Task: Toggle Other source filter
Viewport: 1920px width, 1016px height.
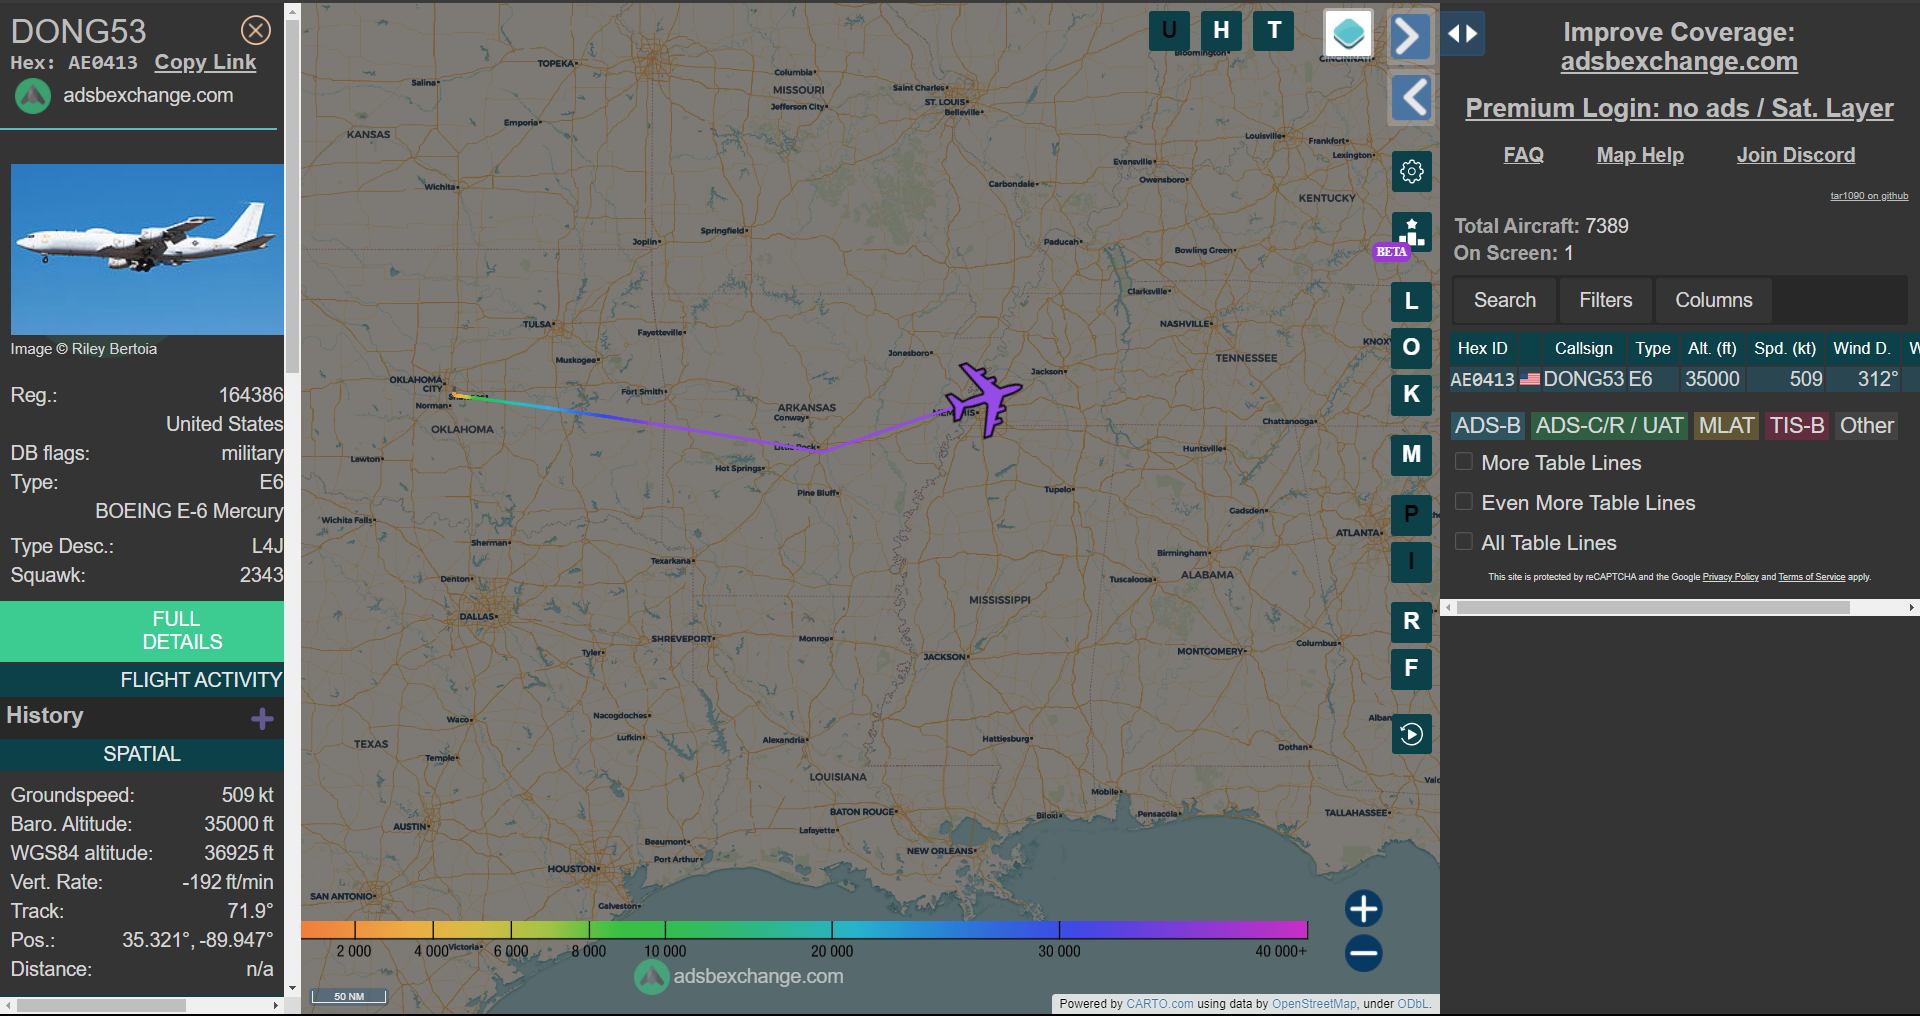Action: pos(1866,426)
